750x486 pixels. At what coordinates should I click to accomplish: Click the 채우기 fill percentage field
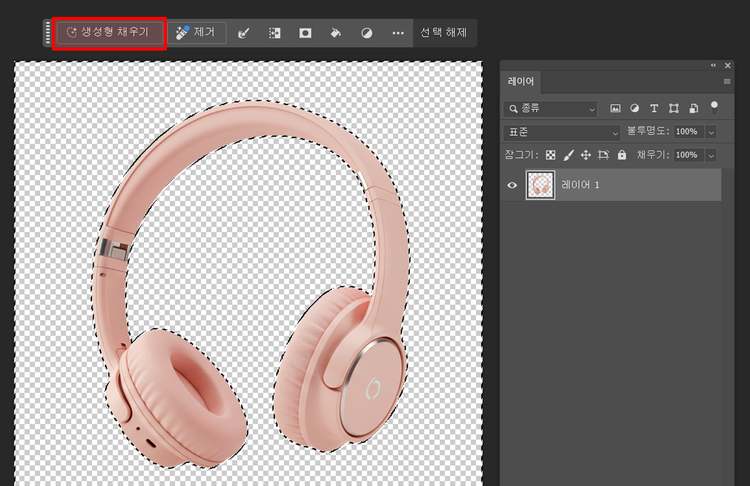click(686, 156)
